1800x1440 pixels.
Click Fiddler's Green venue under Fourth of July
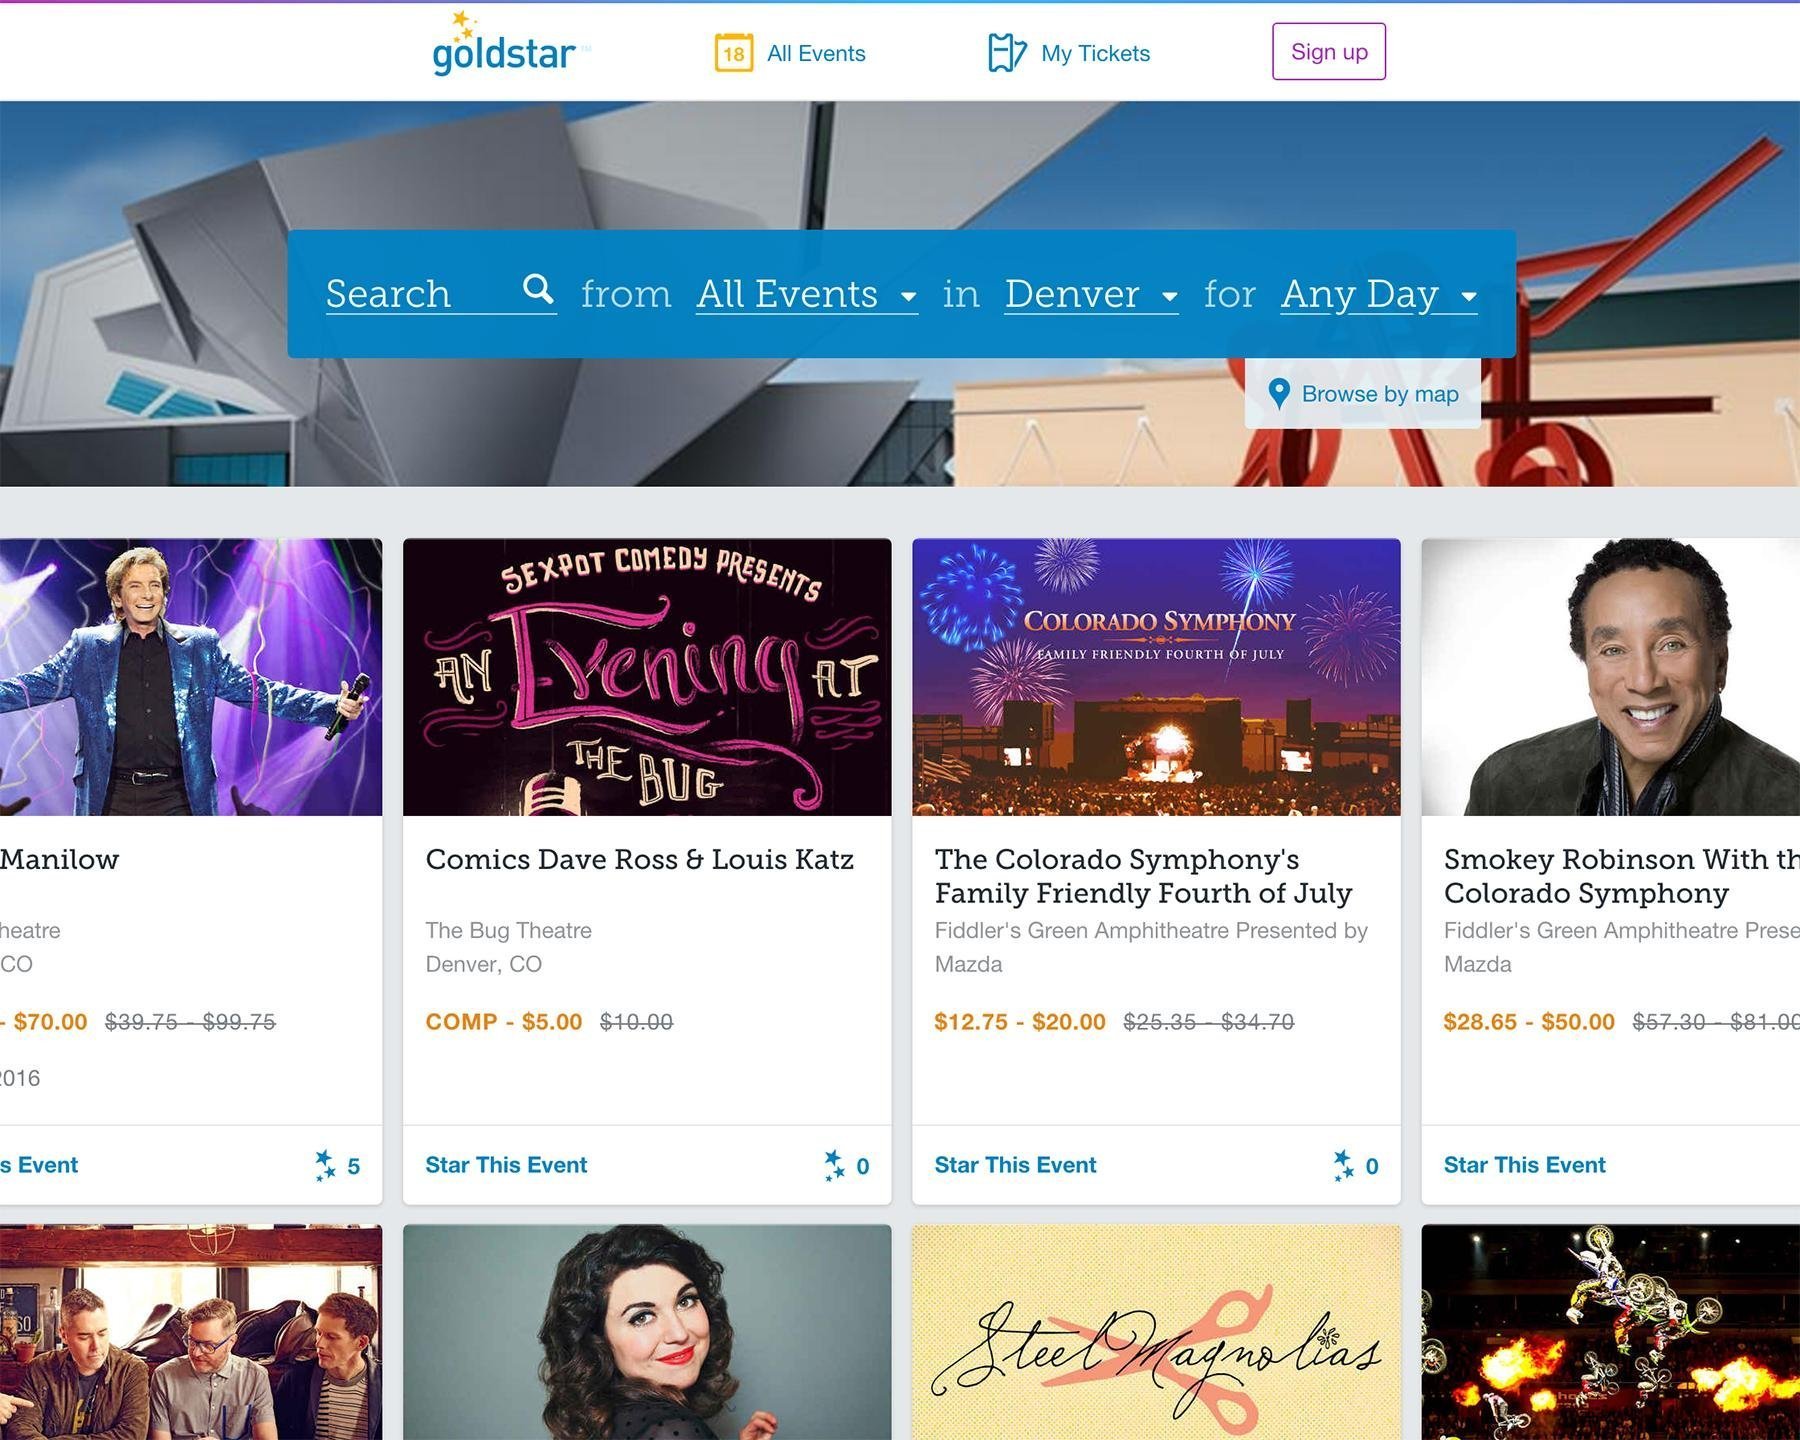(x=1151, y=947)
